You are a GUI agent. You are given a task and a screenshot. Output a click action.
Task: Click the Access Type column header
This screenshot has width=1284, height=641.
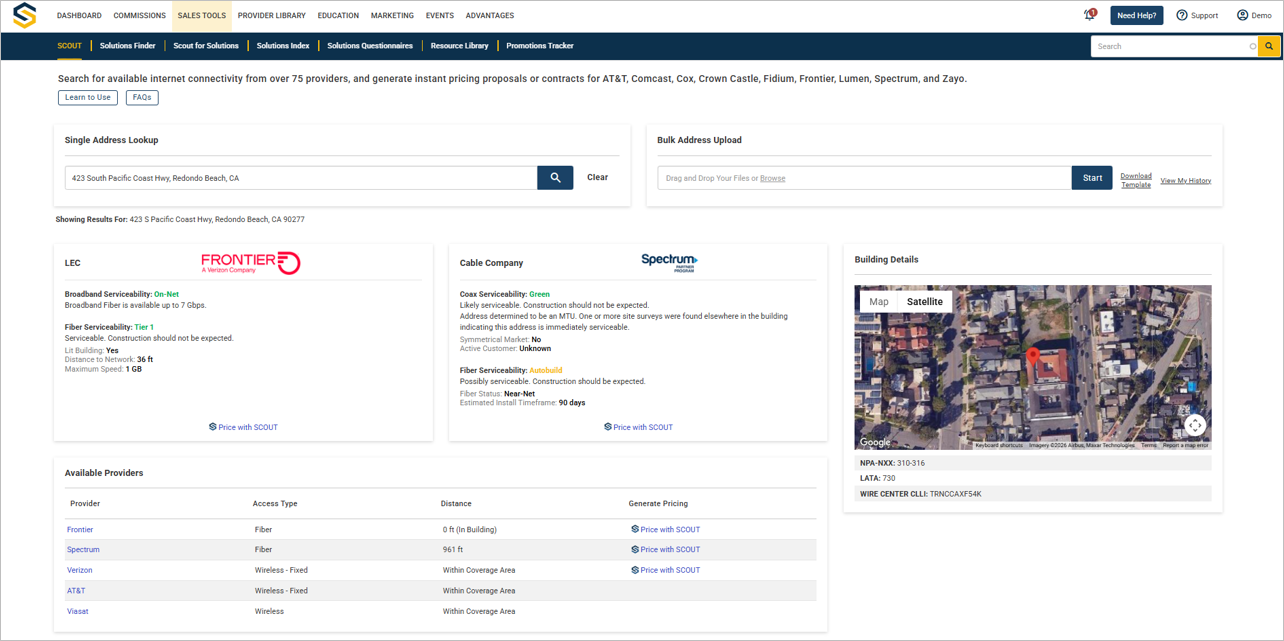pos(275,503)
